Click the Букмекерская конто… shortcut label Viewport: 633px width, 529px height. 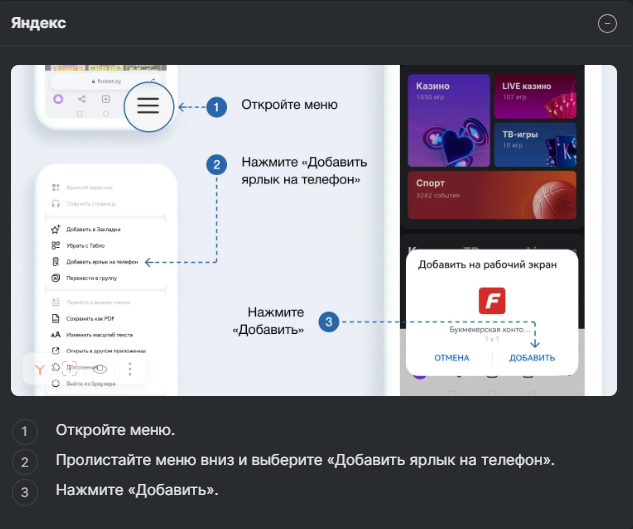click(x=490, y=330)
